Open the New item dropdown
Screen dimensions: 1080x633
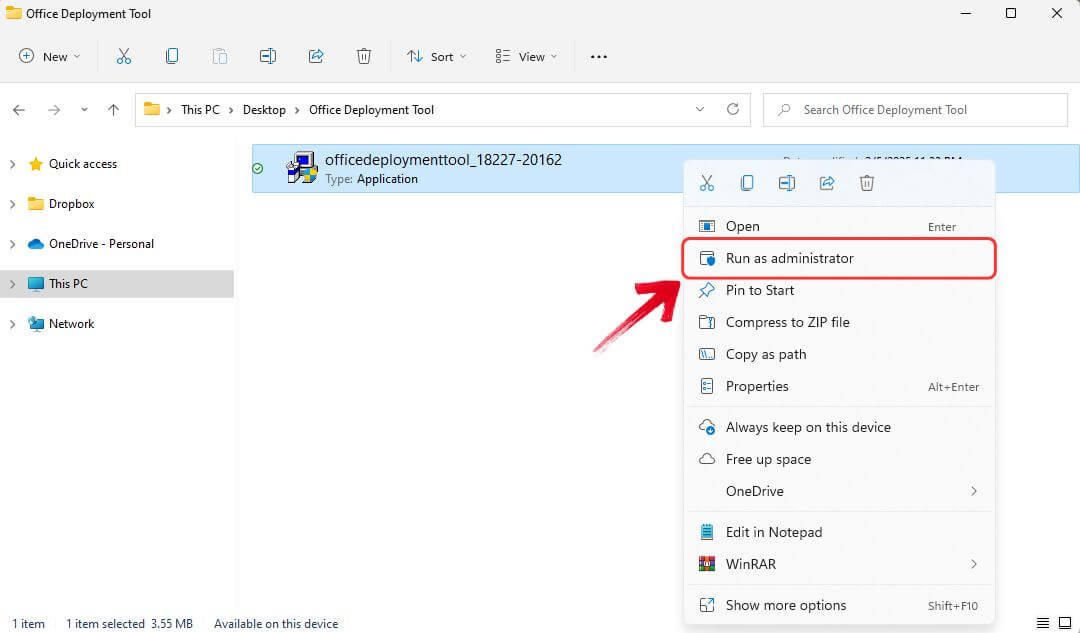50,56
